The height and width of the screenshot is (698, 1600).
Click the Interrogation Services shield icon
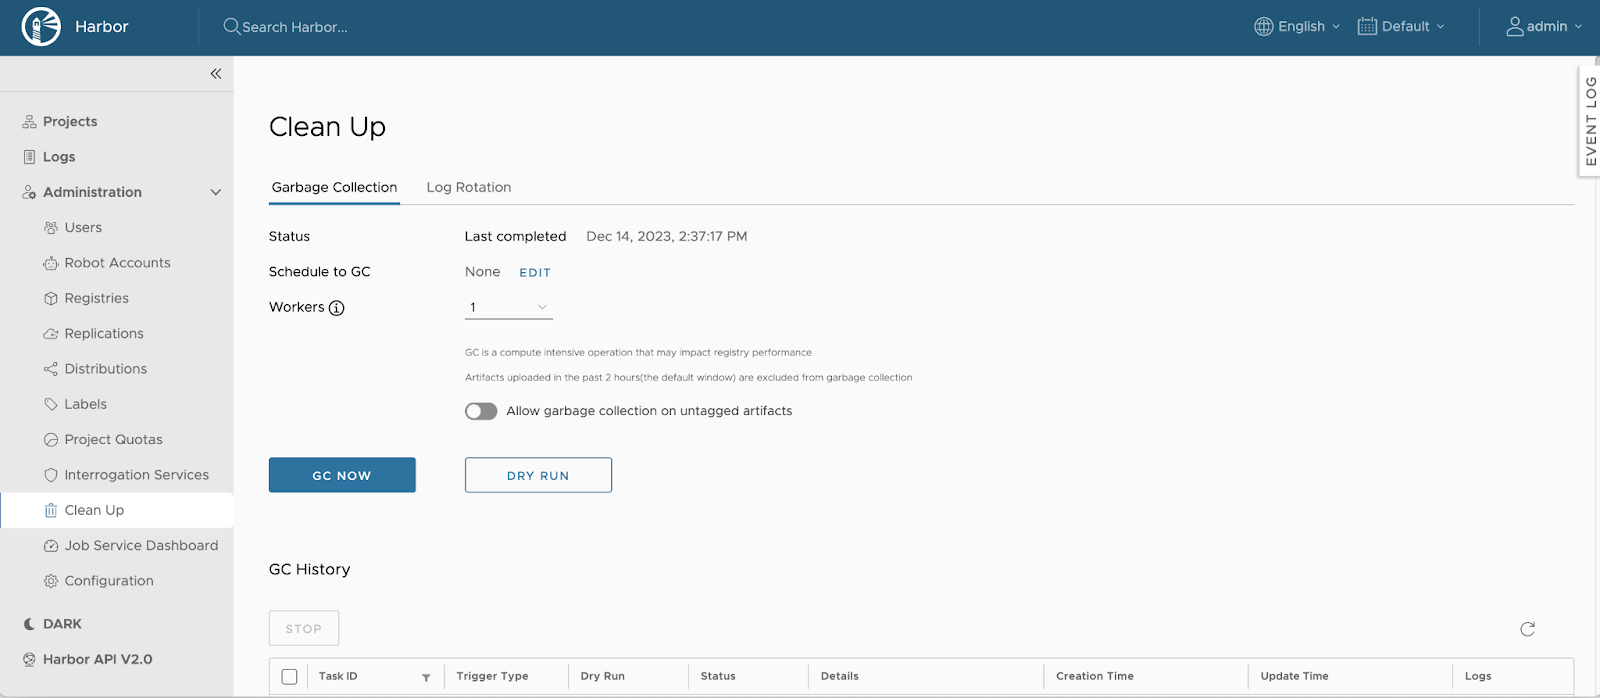coord(51,475)
